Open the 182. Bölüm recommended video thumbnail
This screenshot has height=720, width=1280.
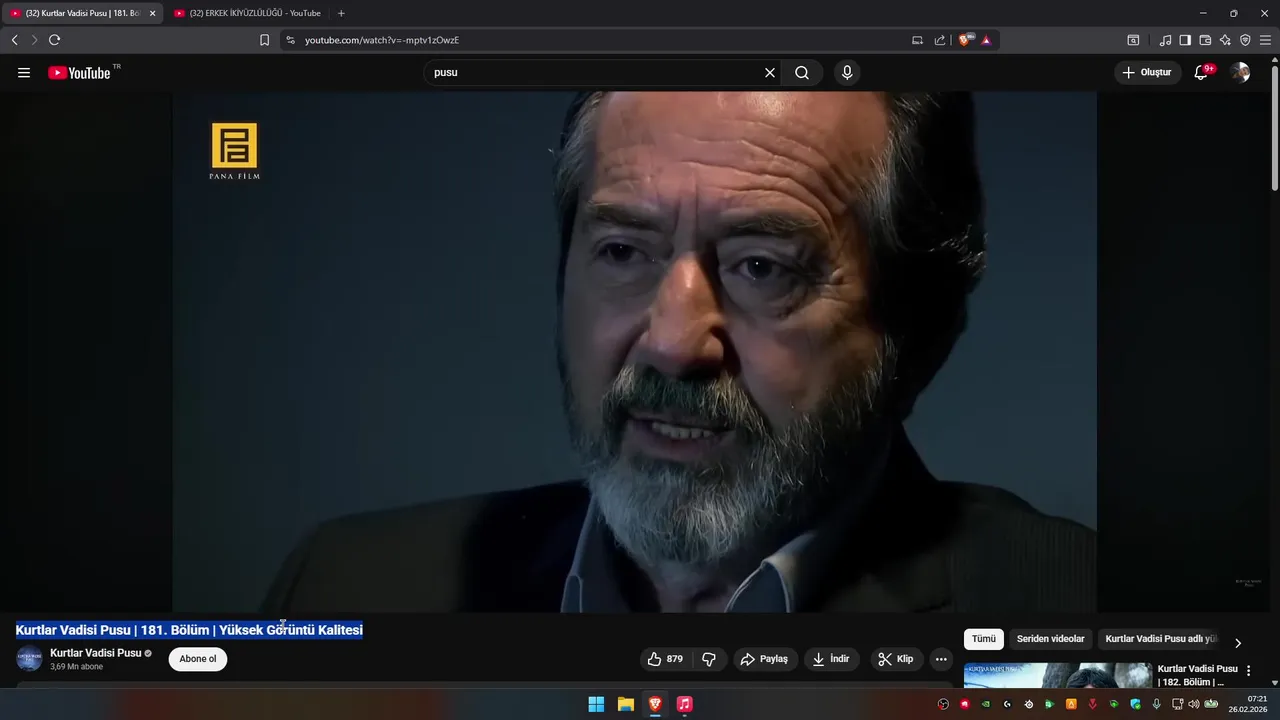pyautogui.click(x=1057, y=675)
